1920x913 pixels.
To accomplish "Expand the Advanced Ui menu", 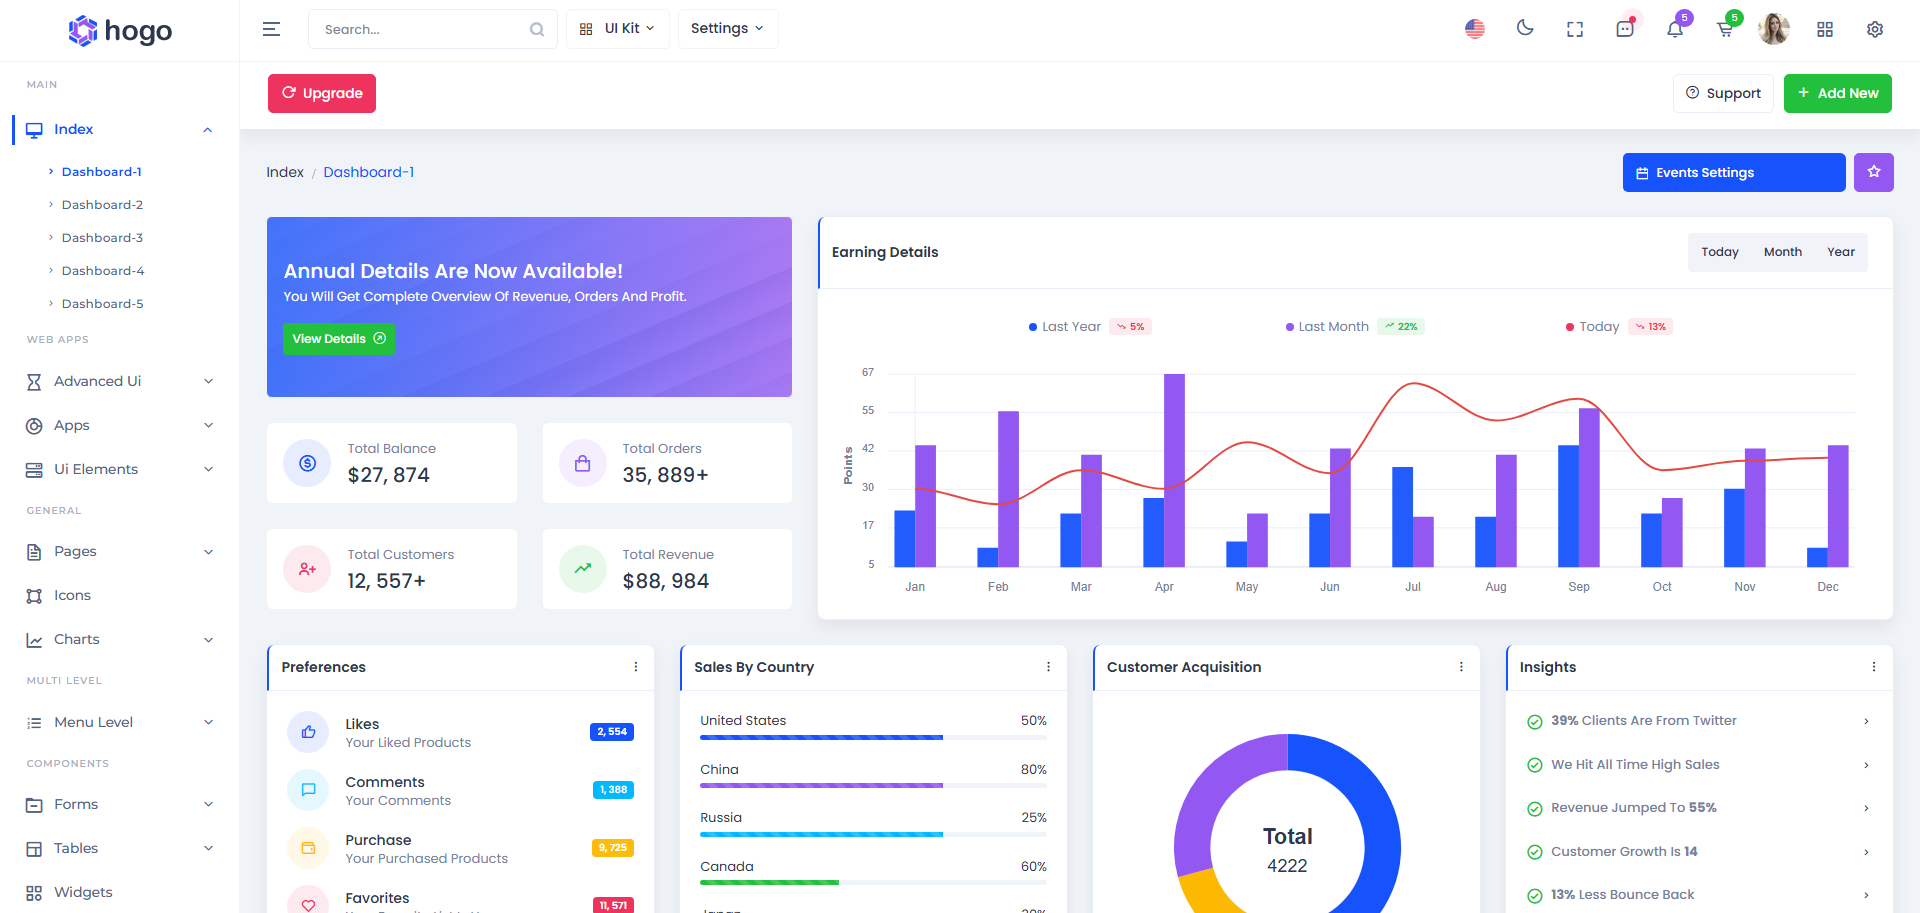I will 120,381.
